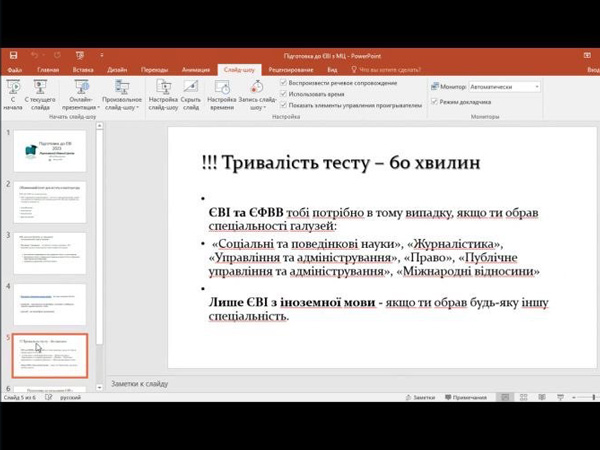
Task: Click the Save icon in quick access toolbar
Action: click(12, 55)
